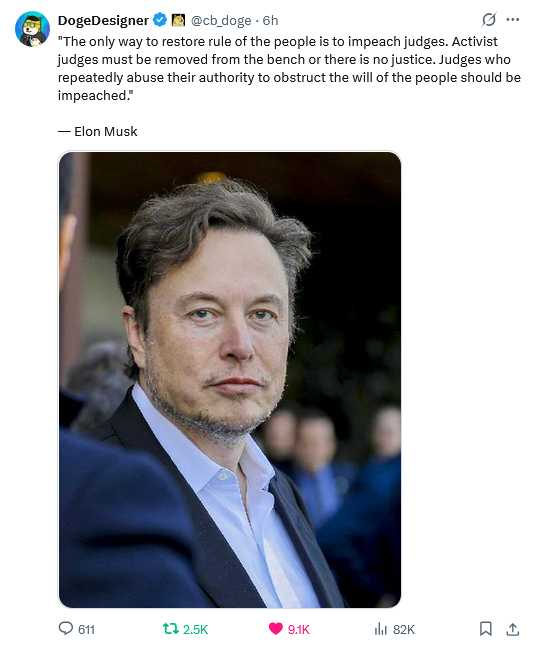Toggle the pink heart like button
The image size is (535, 649).
pyautogui.click(x=276, y=629)
